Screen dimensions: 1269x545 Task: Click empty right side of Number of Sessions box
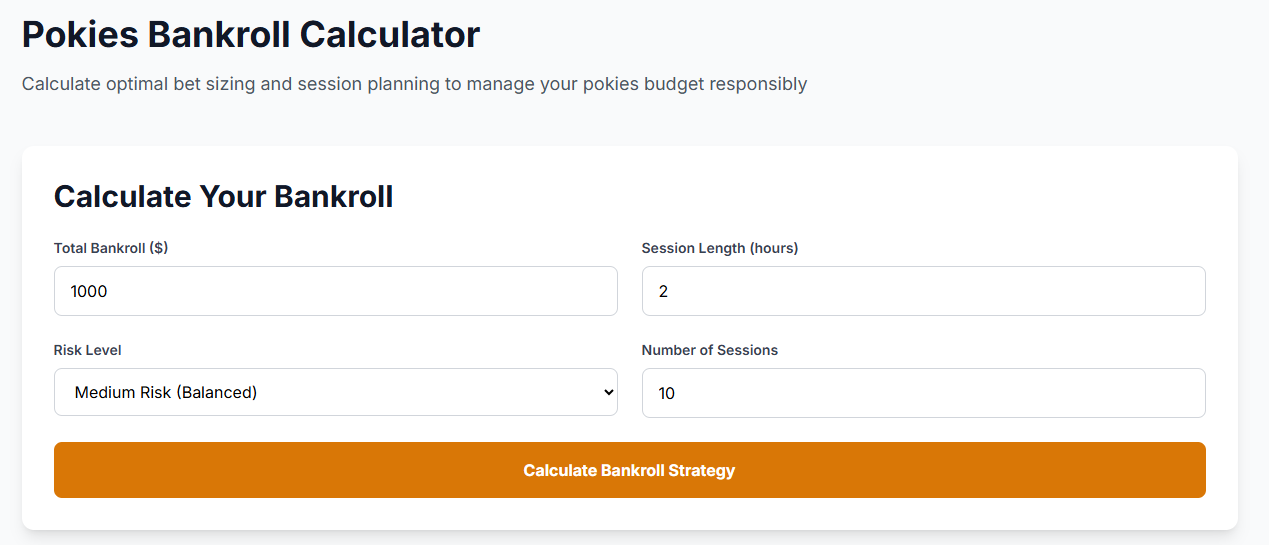(x=1100, y=393)
